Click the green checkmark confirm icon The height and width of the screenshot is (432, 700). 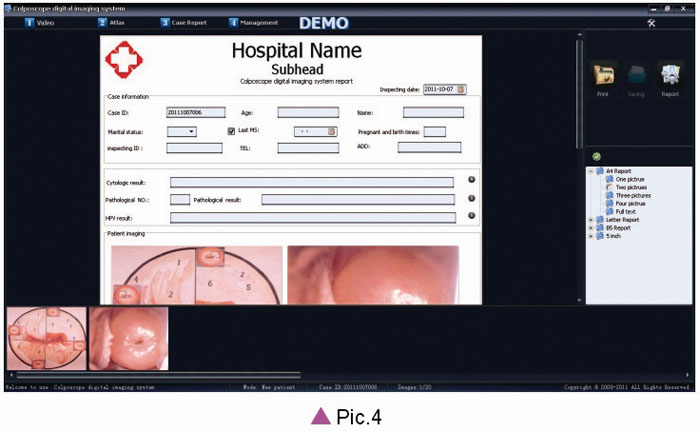click(x=596, y=157)
